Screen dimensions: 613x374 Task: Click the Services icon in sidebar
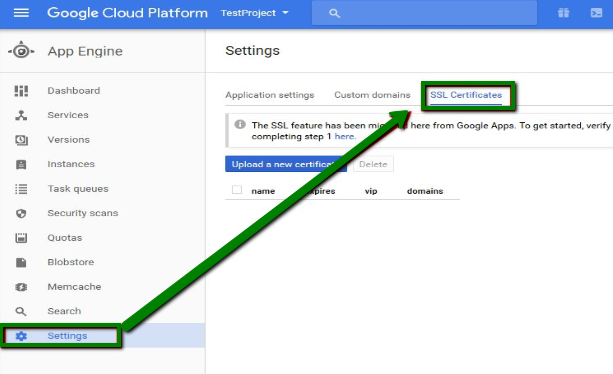click(21, 115)
